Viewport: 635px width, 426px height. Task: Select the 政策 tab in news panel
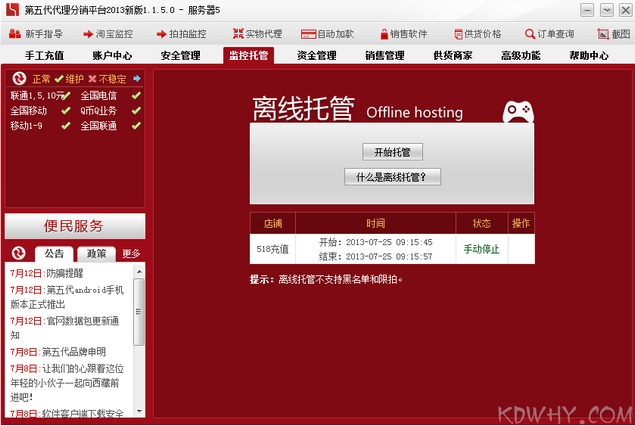click(x=96, y=254)
